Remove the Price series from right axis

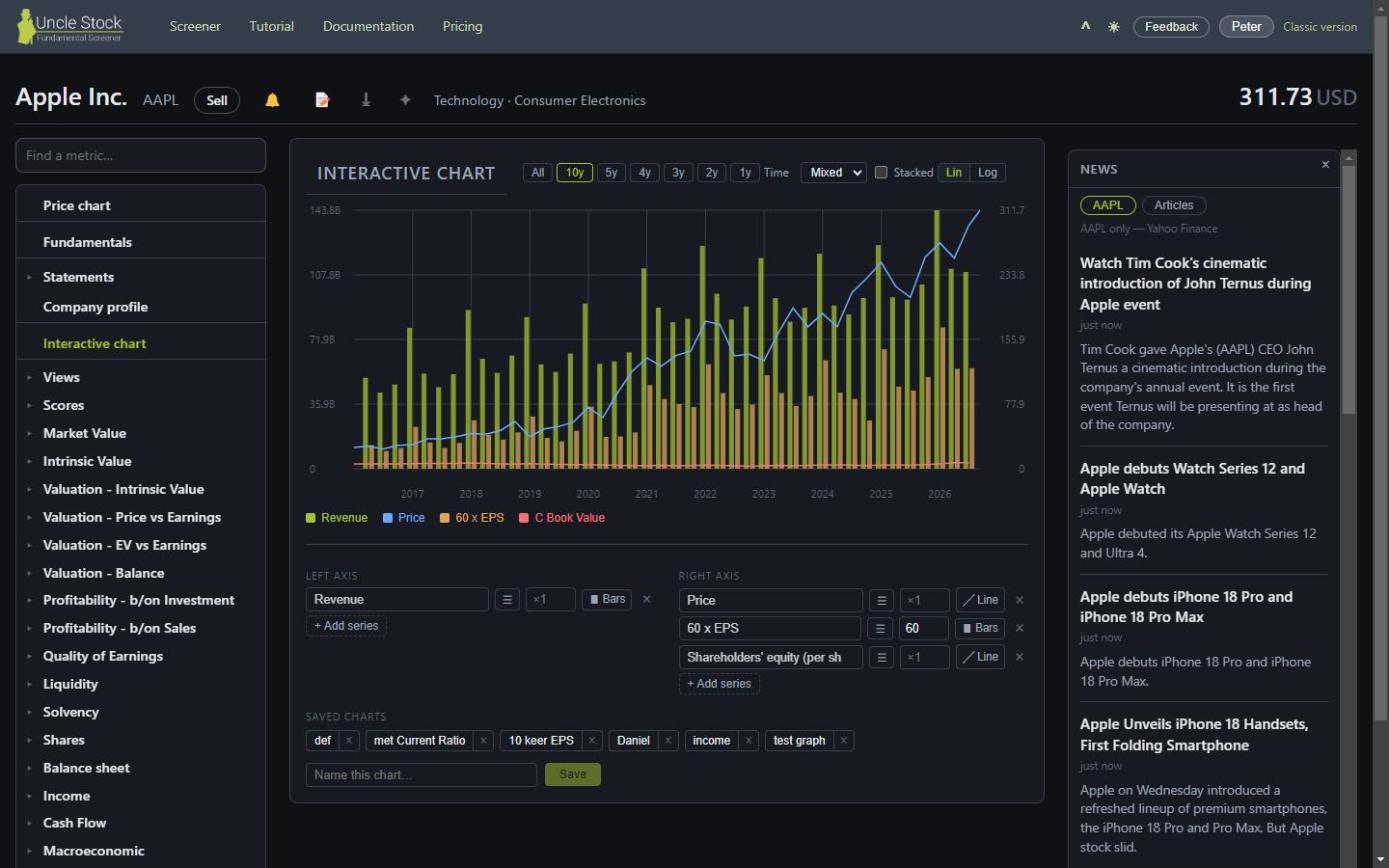(x=1019, y=600)
